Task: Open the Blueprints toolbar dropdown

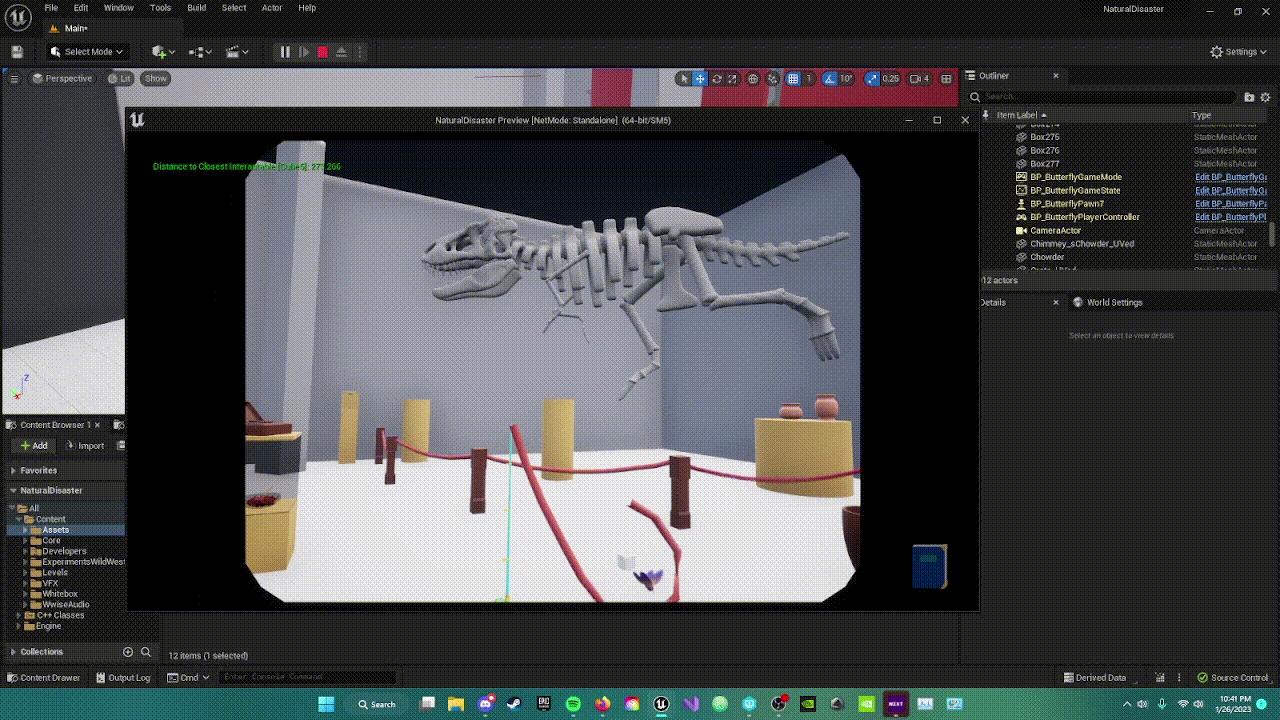Action: point(200,52)
